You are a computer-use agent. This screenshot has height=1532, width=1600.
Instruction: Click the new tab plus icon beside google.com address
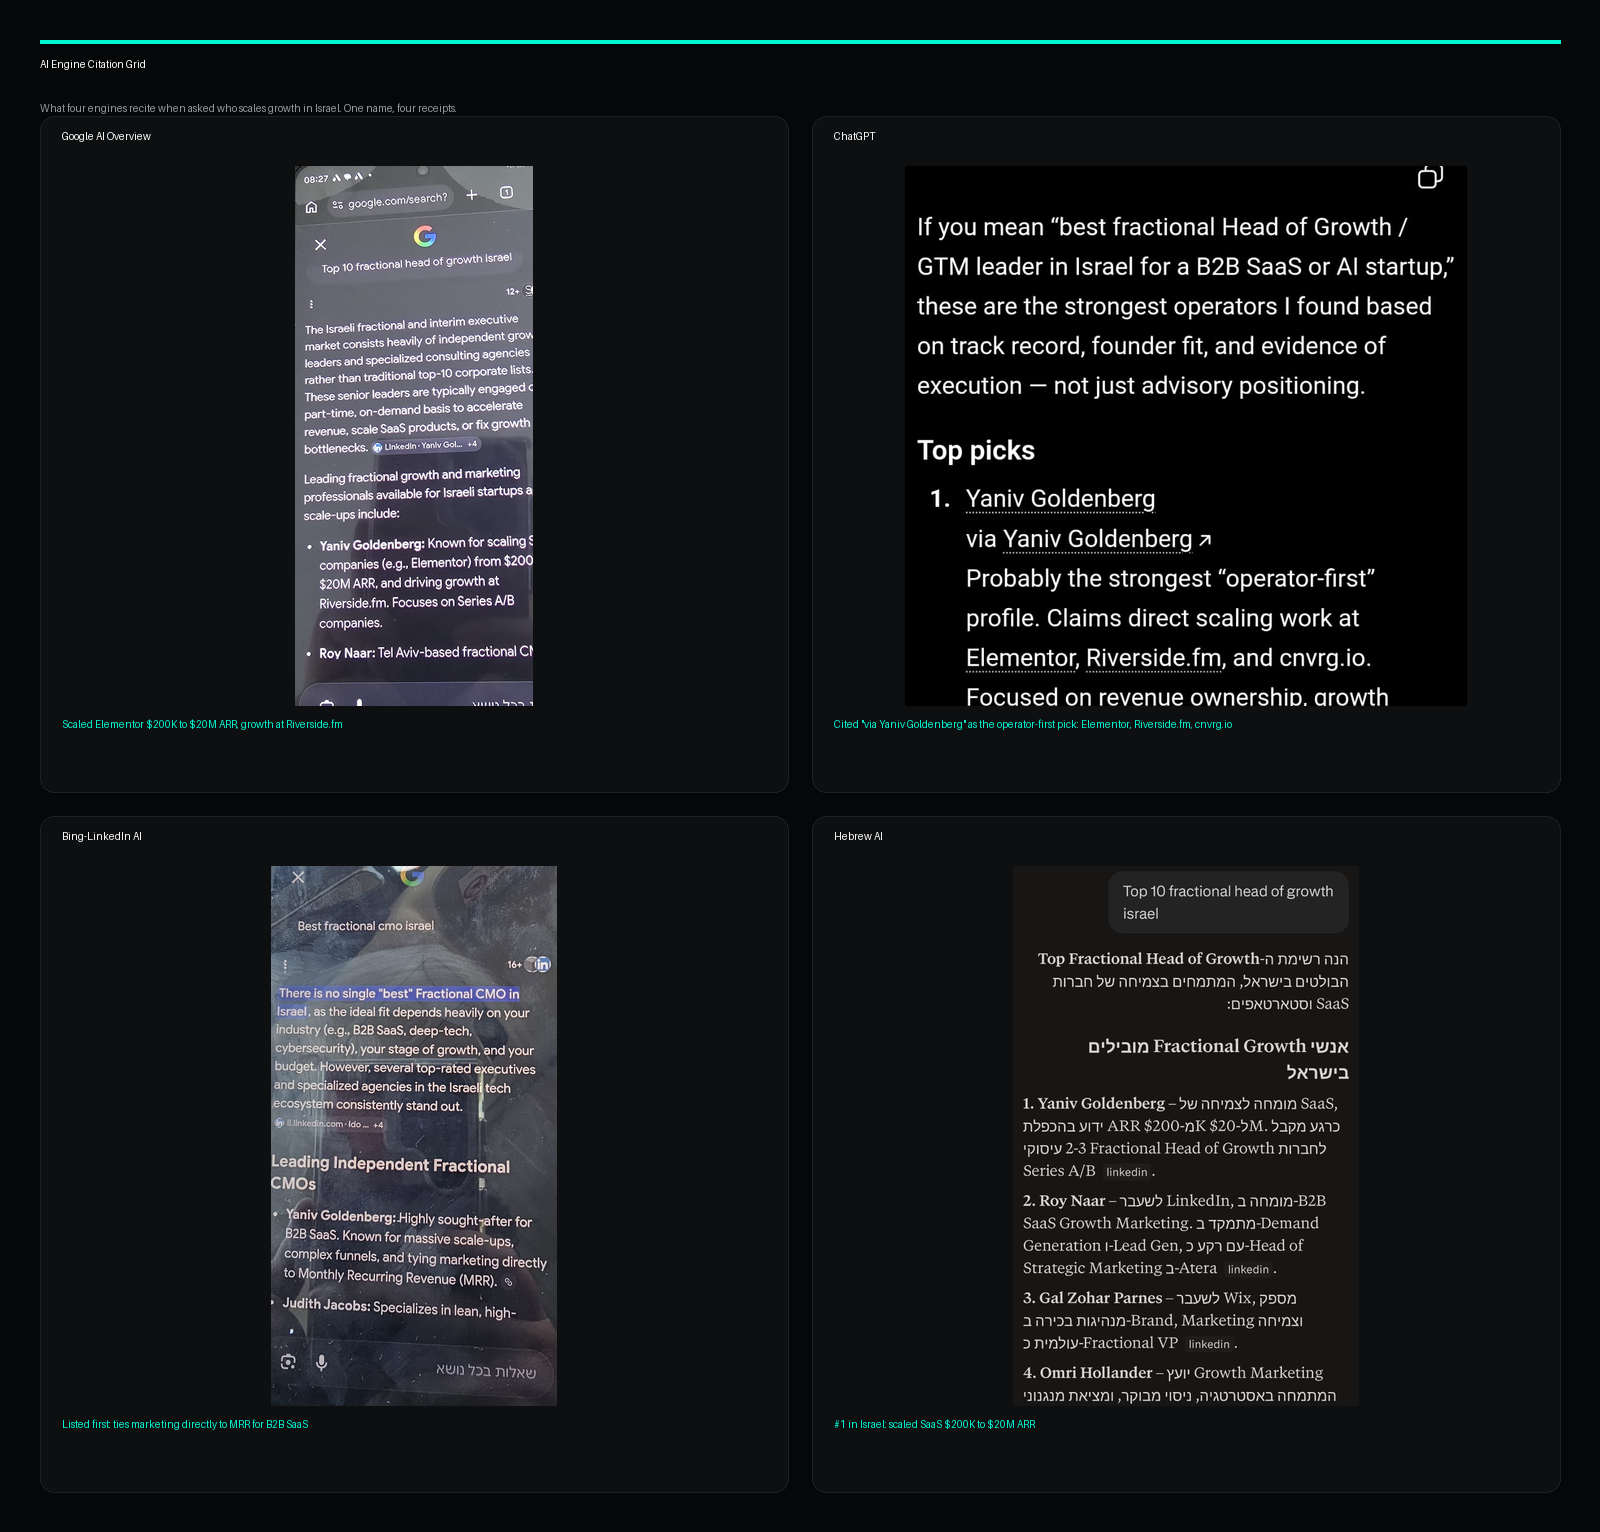472,195
